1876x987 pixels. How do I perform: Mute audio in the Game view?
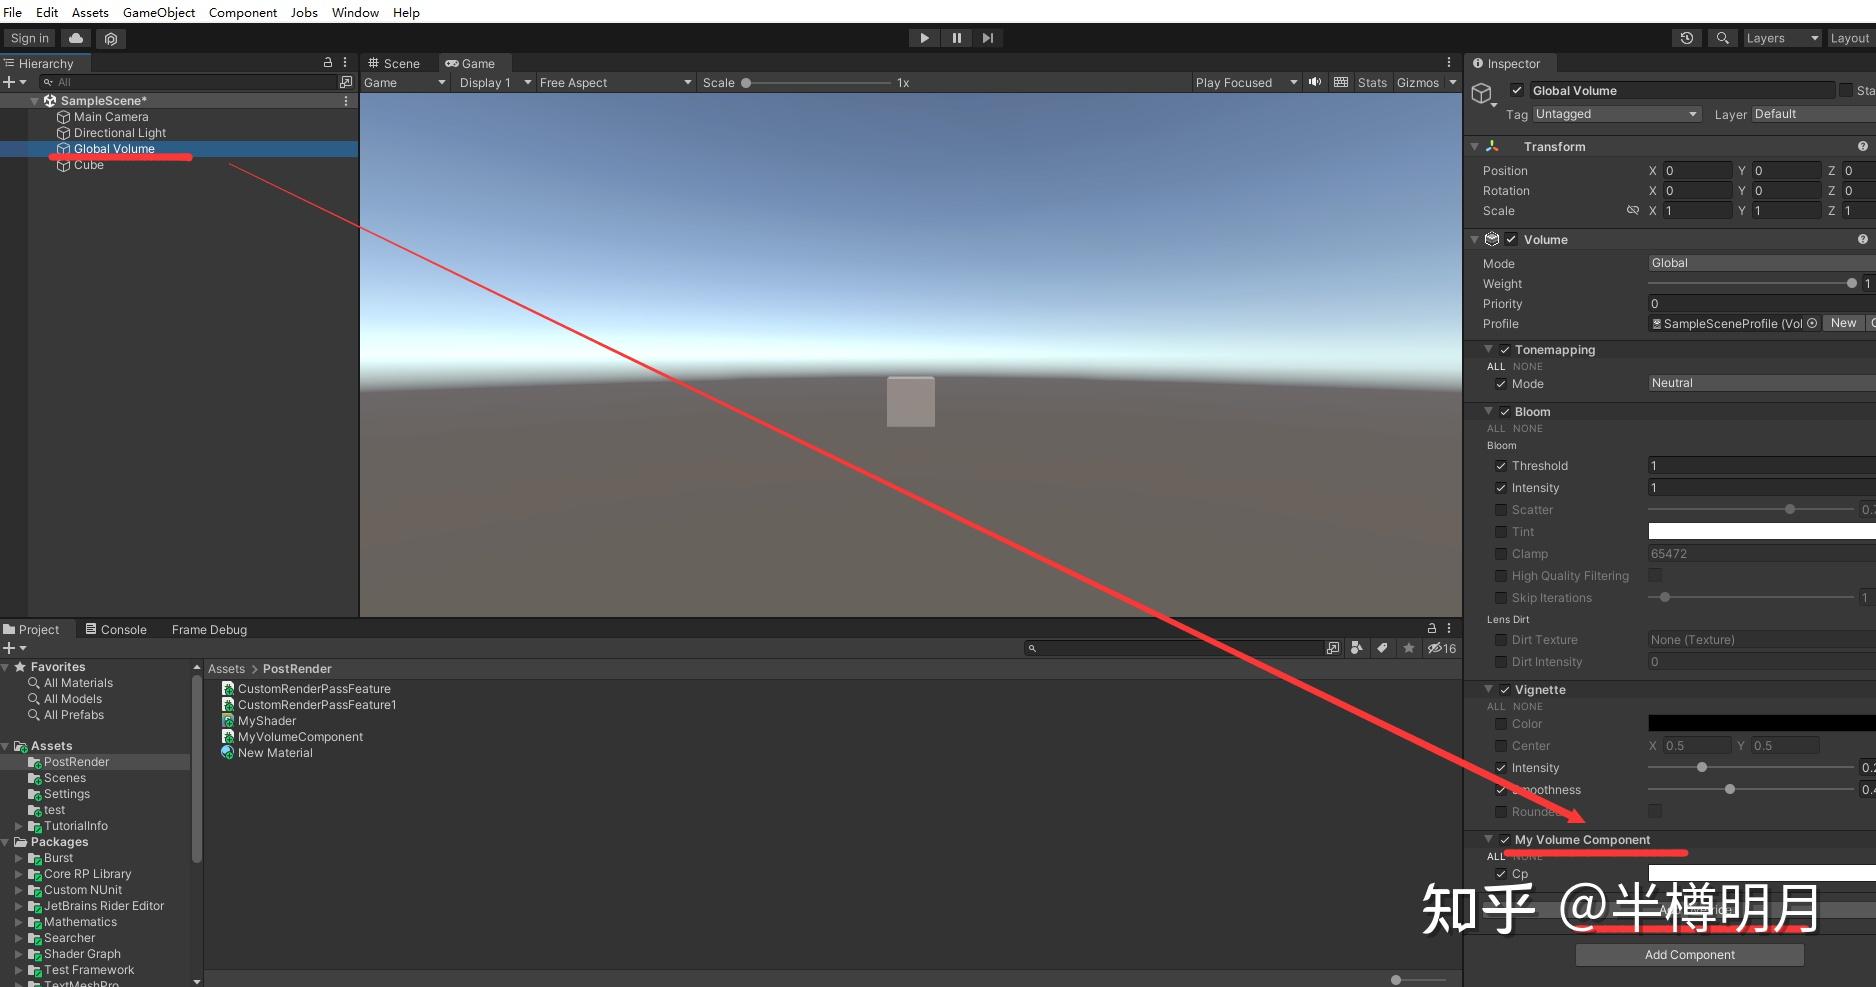click(x=1313, y=82)
